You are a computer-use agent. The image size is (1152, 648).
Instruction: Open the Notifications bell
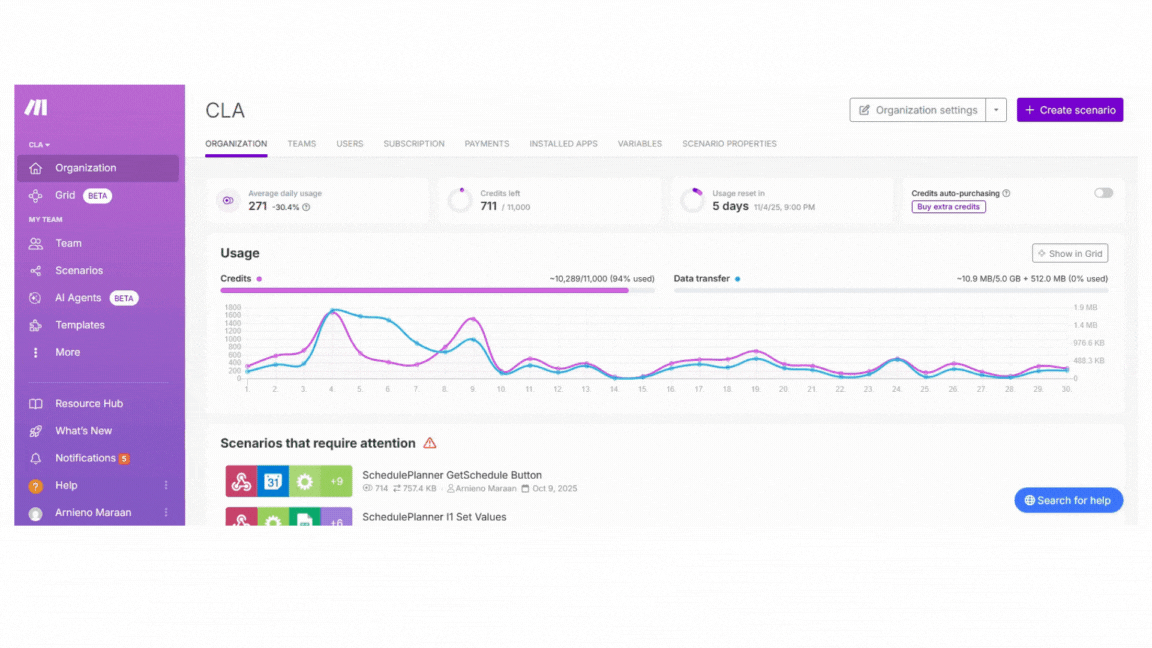[x=36, y=458]
